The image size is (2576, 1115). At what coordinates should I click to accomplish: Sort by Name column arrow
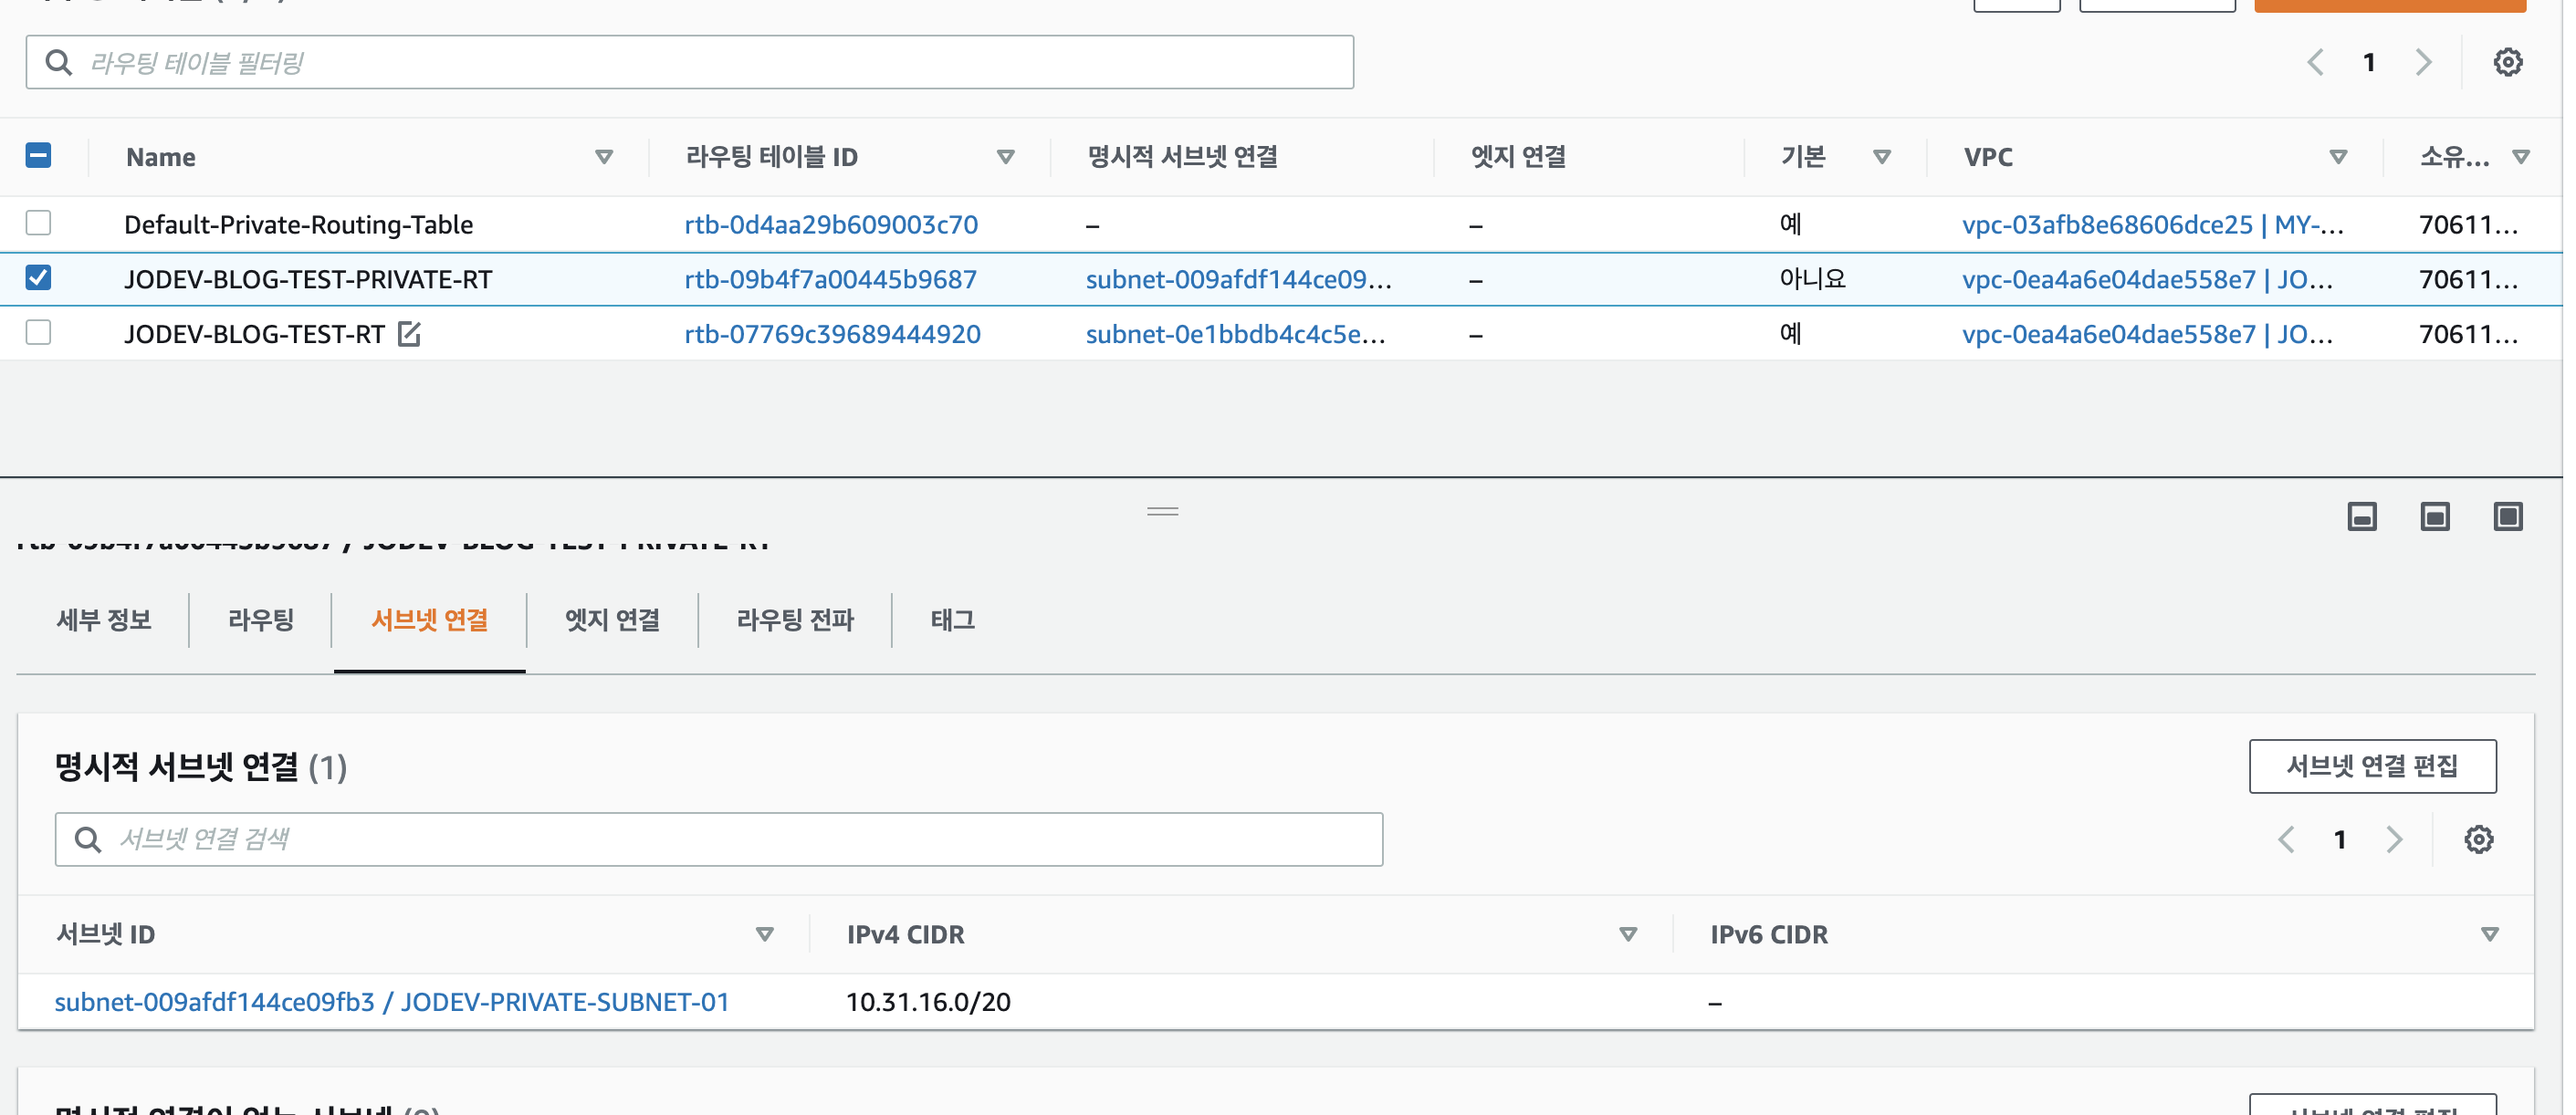click(604, 157)
